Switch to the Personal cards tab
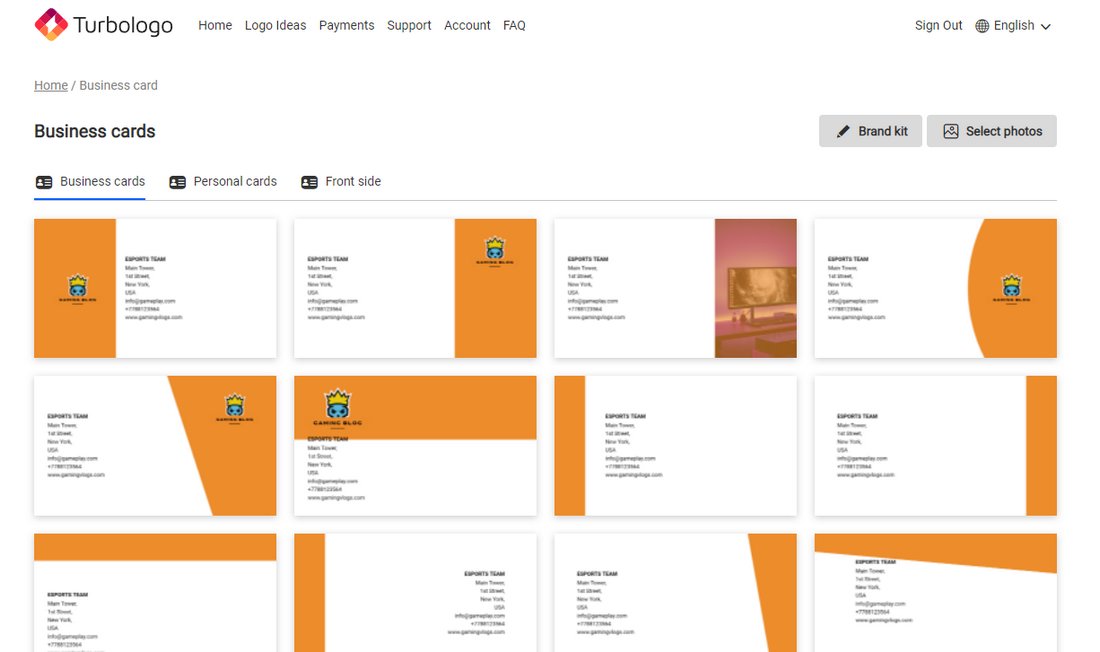 click(223, 182)
